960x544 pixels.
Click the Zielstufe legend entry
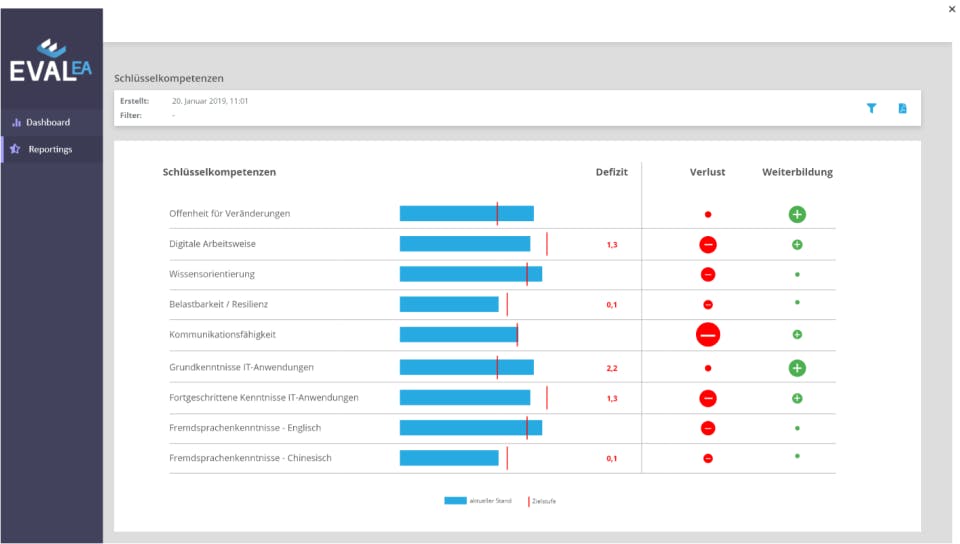coord(542,501)
